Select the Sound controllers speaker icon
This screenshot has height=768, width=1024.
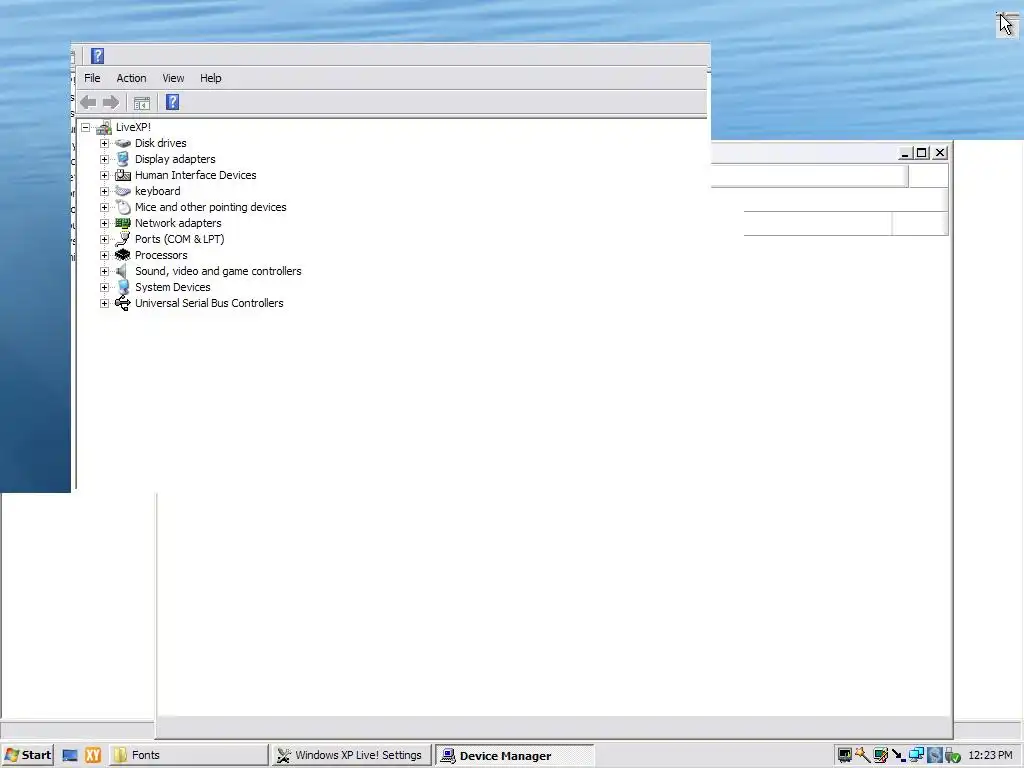coord(122,271)
